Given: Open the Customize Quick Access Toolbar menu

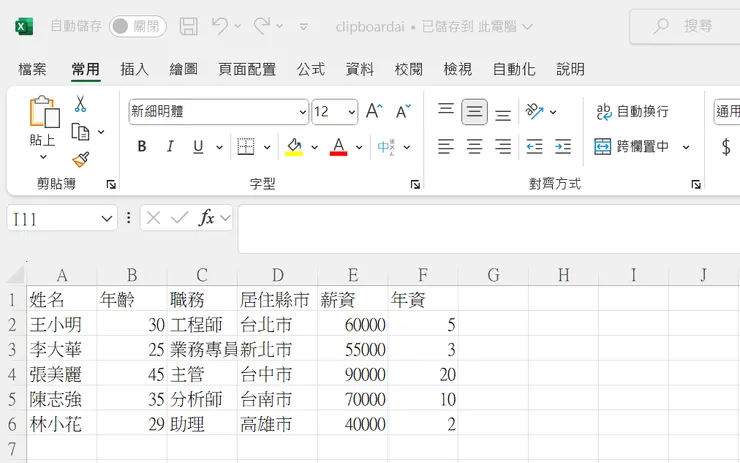Looking at the screenshot, I should tap(304, 27).
